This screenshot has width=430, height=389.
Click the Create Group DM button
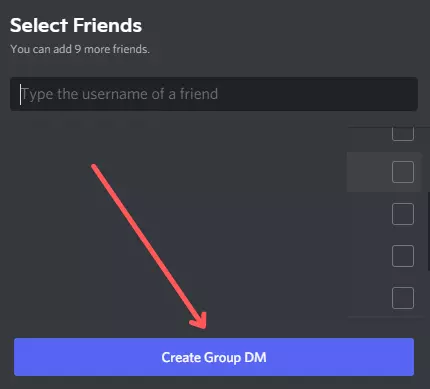click(x=214, y=357)
